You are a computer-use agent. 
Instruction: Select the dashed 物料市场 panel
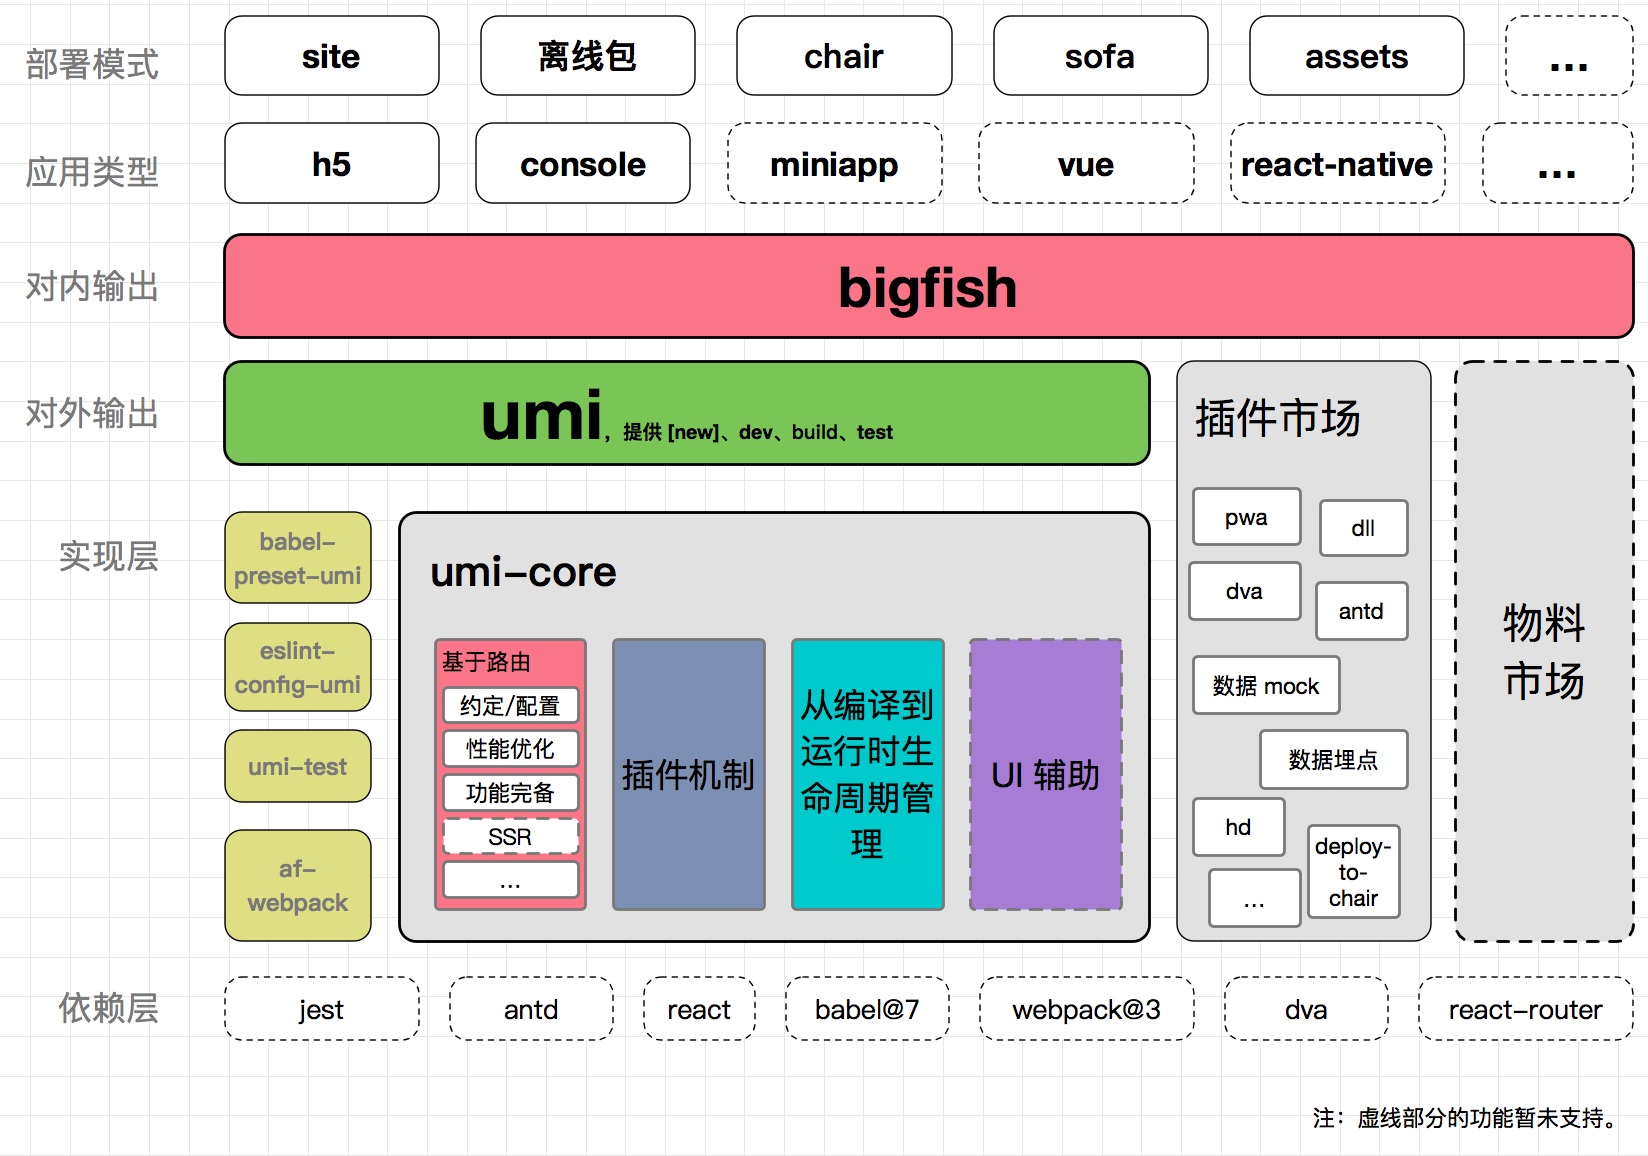pyautogui.click(x=1544, y=651)
